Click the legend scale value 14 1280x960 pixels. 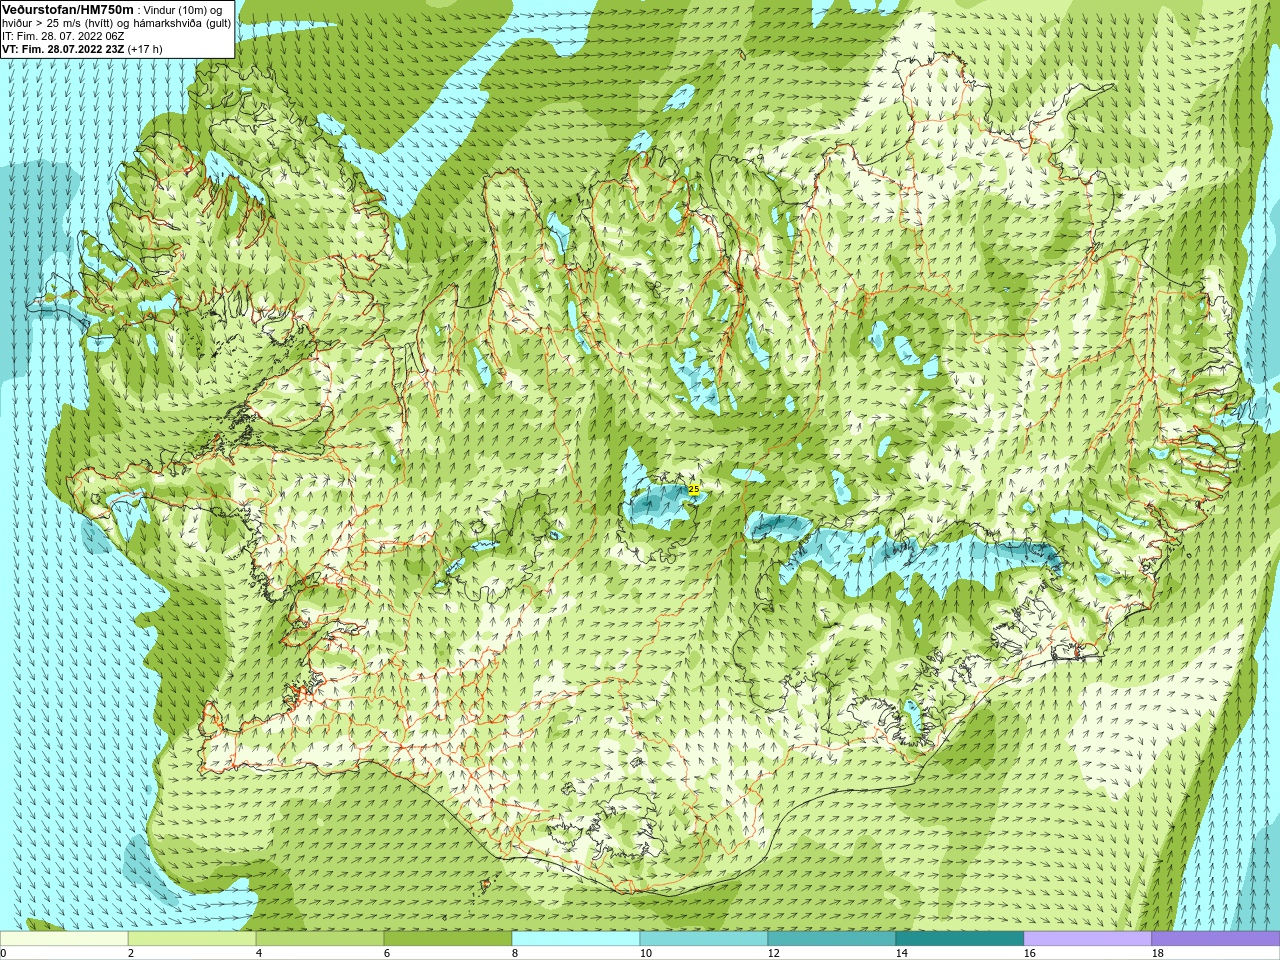coord(902,953)
